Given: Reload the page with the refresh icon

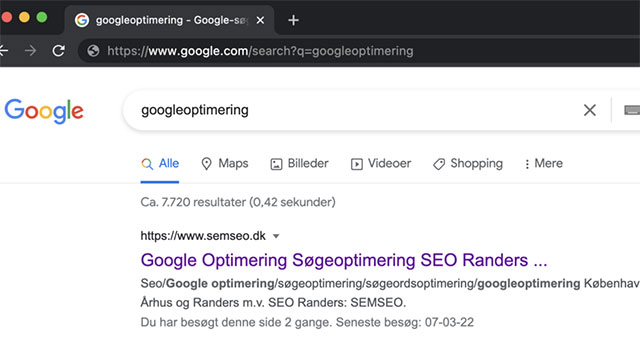Looking at the screenshot, I should coord(58,51).
